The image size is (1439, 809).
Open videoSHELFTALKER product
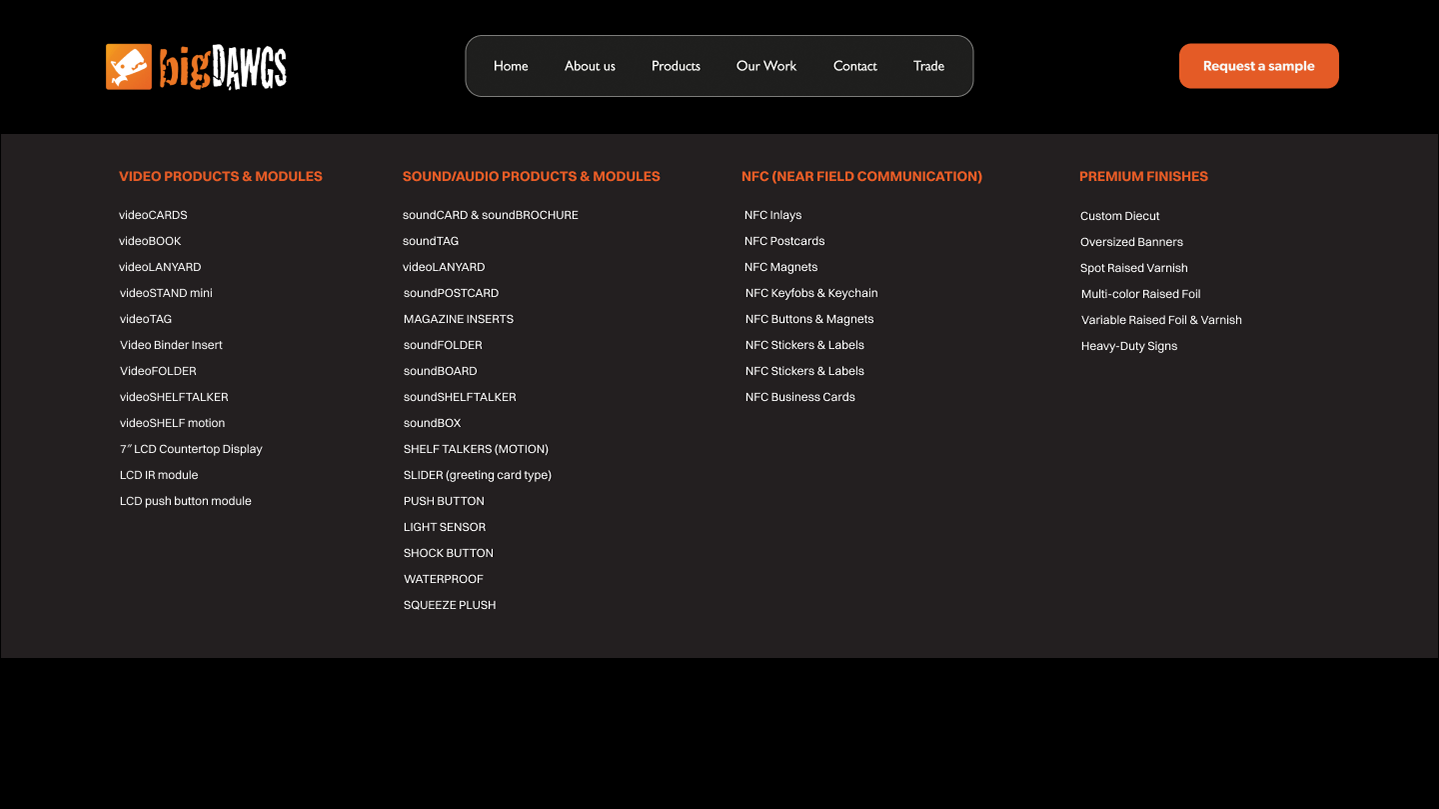(174, 397)
